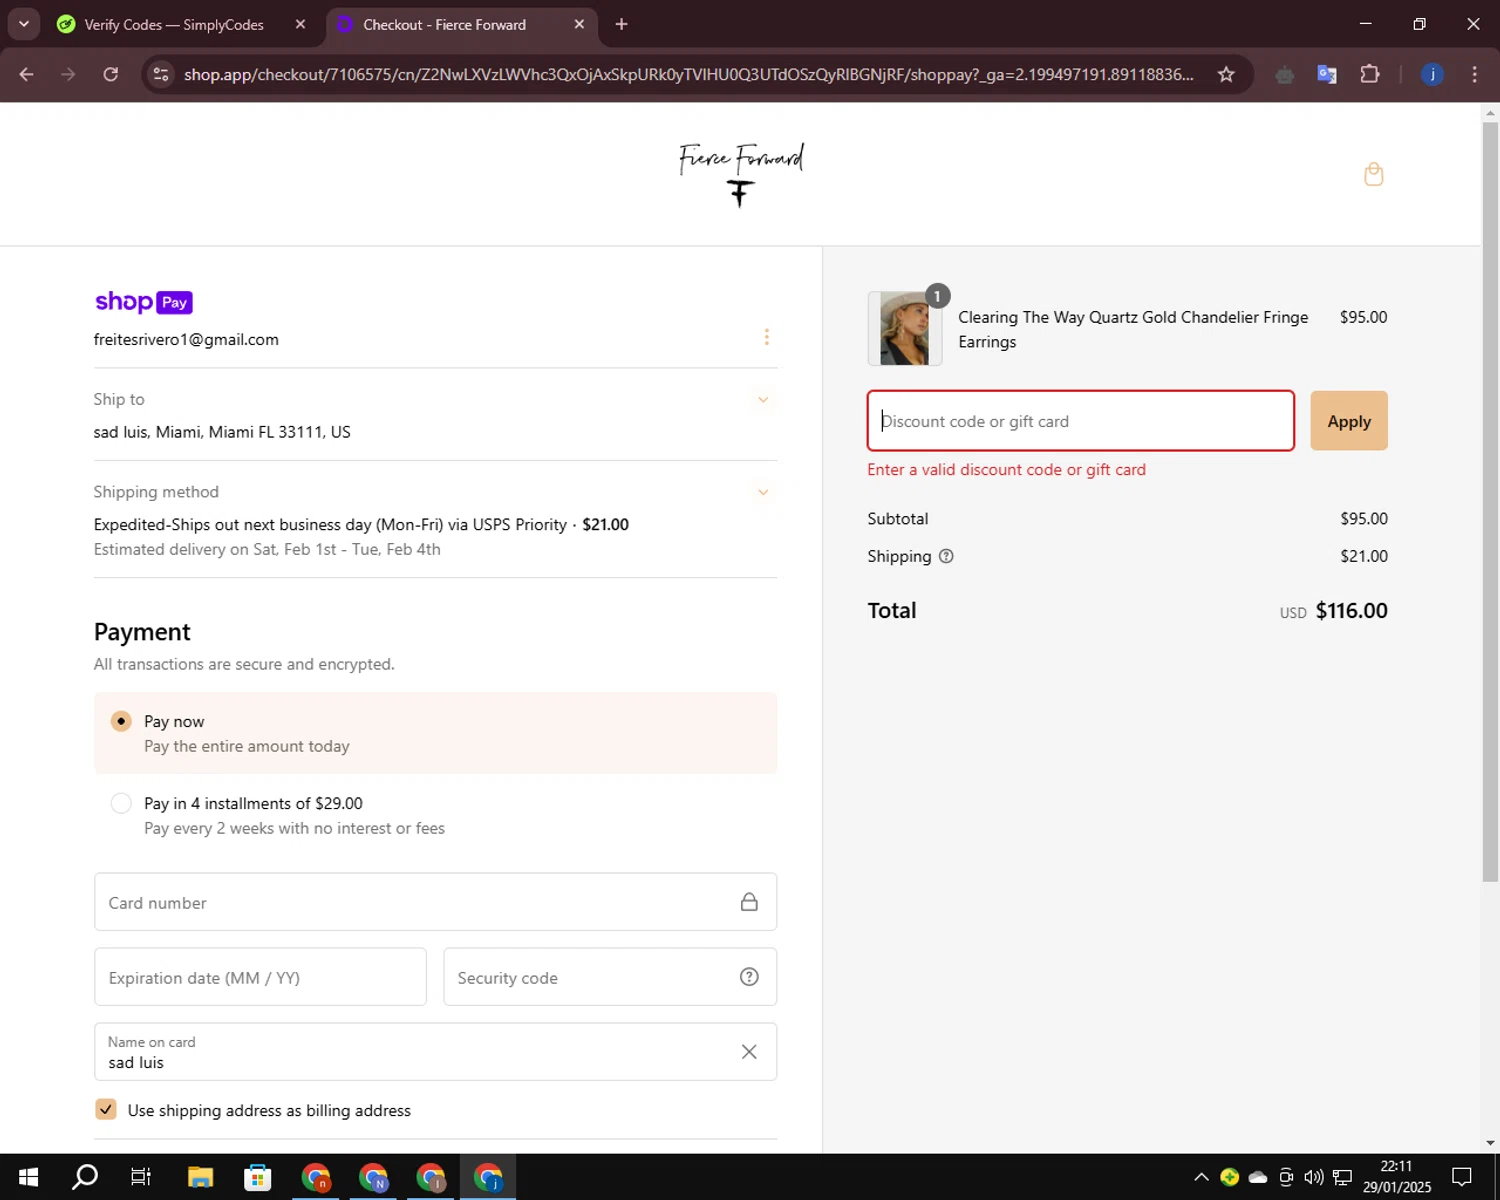The width and height of the screenshot is (1500, 1200).
Task: Expand the Ship to section
Action: pyautogui.click(x=763, y=400)
